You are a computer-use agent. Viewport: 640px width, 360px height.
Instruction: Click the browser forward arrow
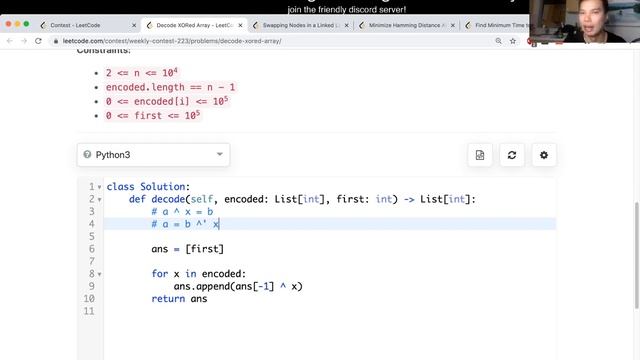coord(24,41)
